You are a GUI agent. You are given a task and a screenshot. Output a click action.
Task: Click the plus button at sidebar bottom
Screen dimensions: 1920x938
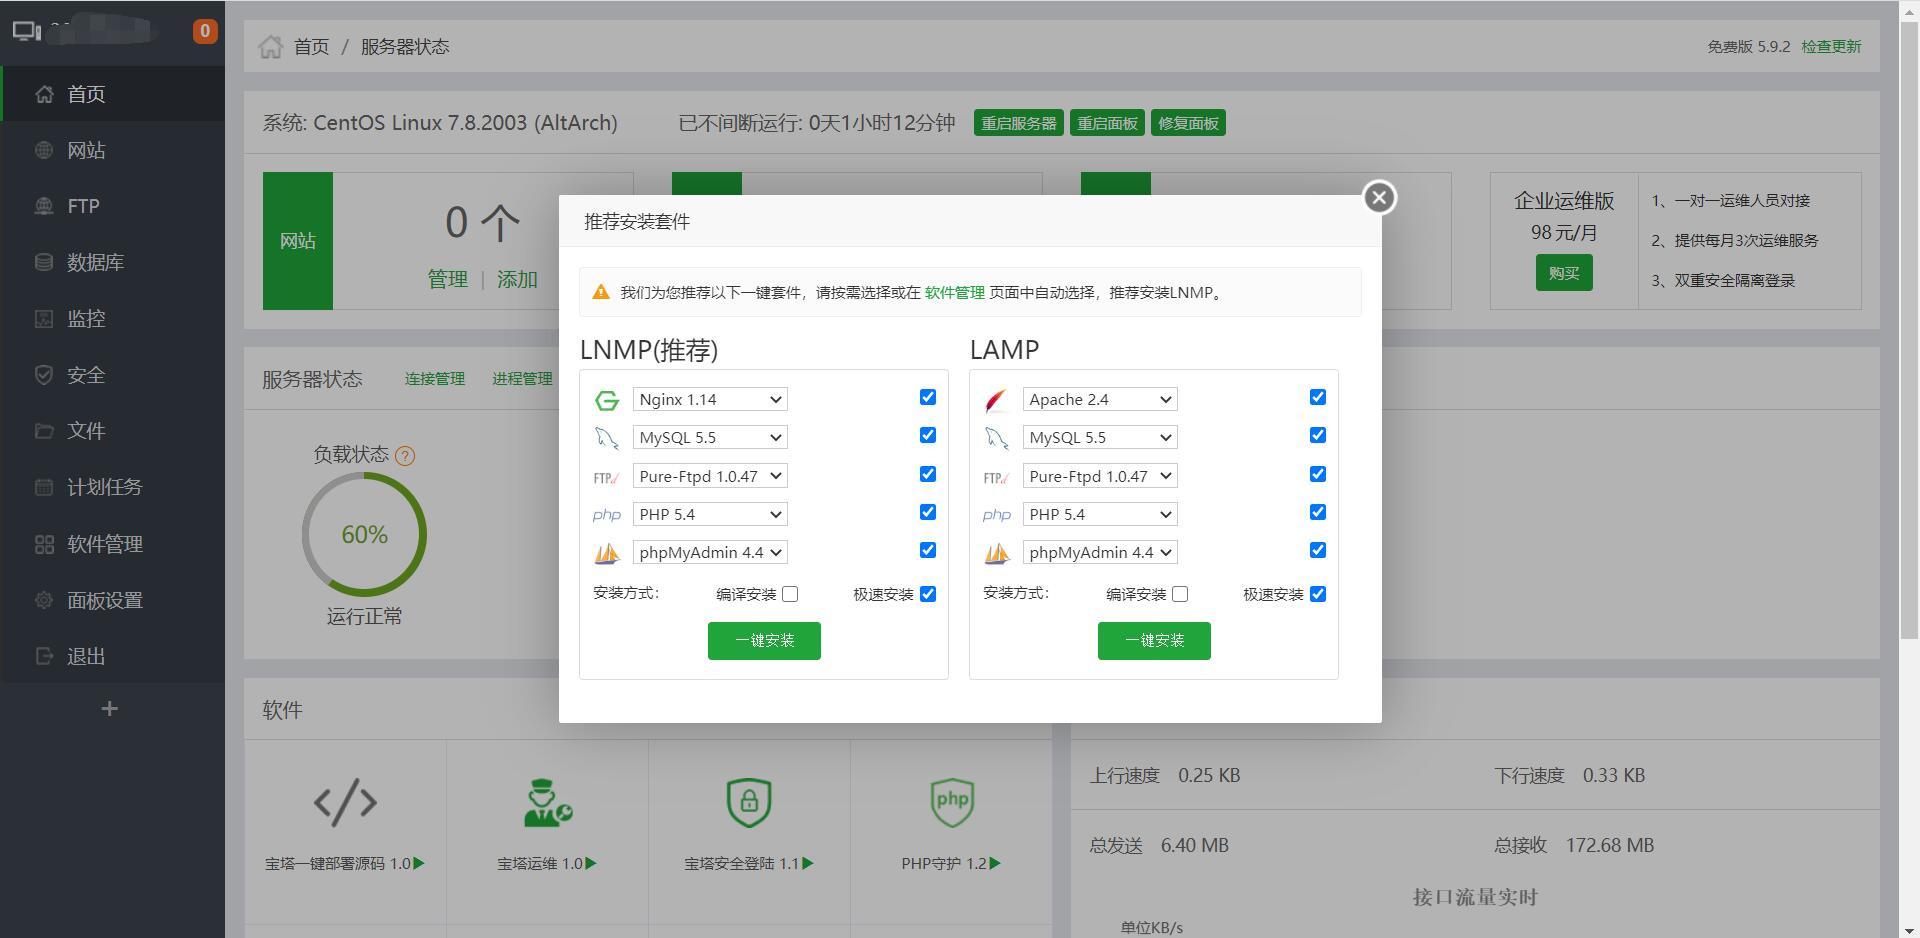click(109, 708)
